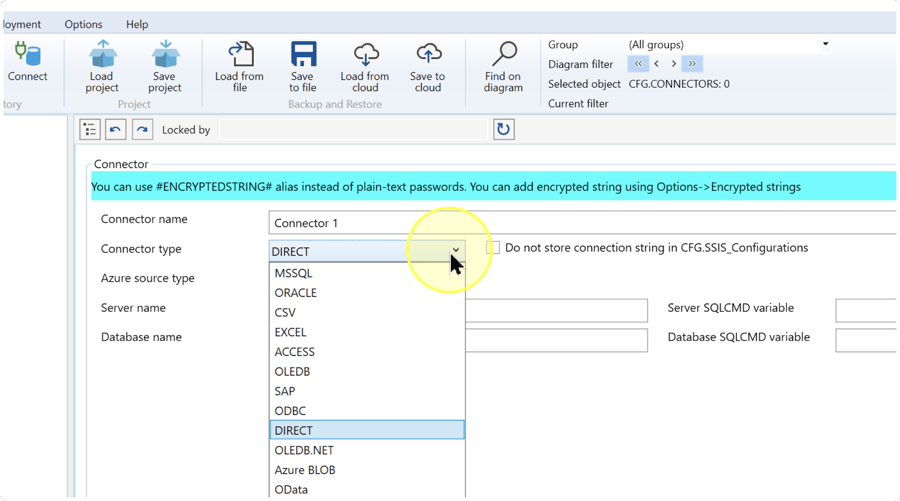Click Save project icon
Screen dimensions: 900x501
pyautogui.click(x=165, y=55)
